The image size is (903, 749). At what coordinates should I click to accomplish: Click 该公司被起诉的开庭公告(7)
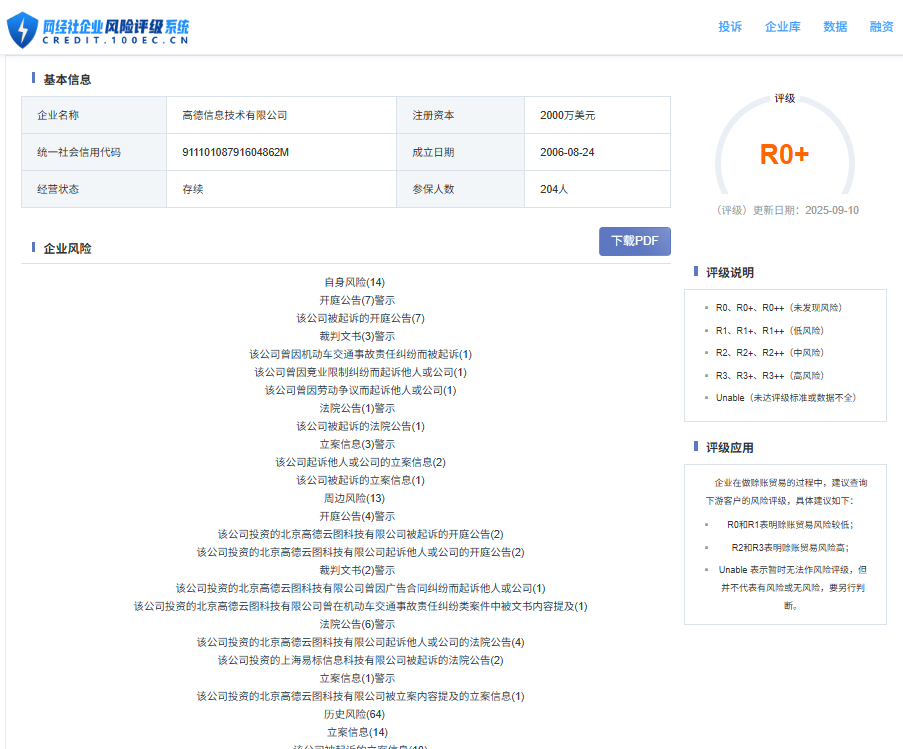(360, 318)
